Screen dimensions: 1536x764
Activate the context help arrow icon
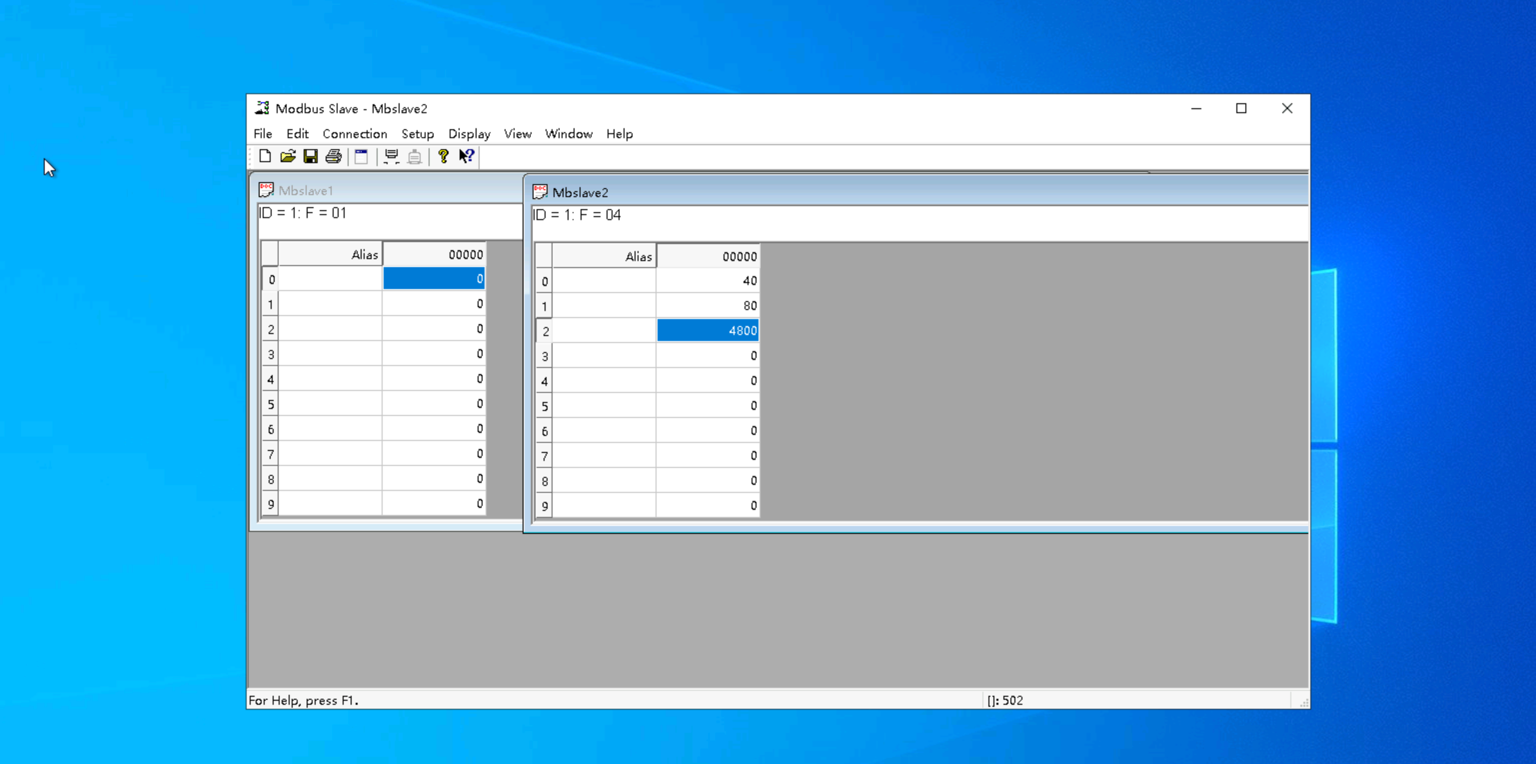tap(466, 156)
